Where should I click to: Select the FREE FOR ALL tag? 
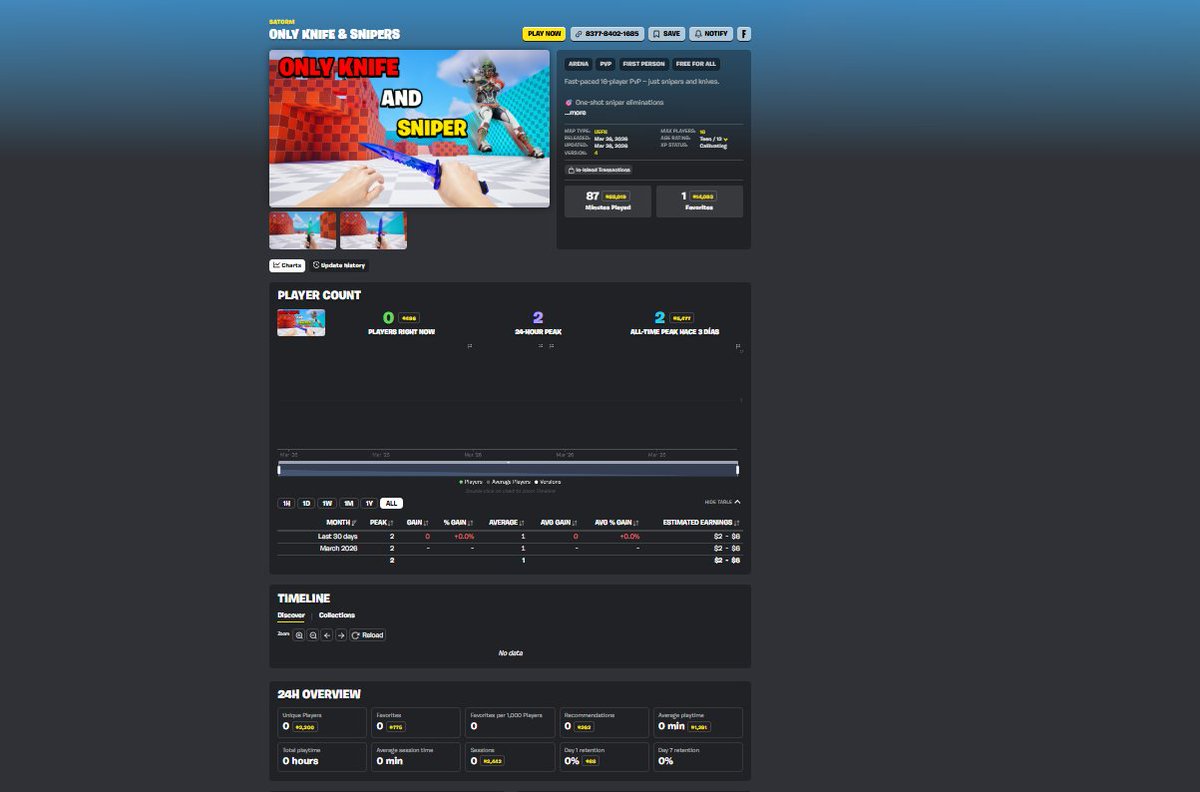[x=697, y=64]
